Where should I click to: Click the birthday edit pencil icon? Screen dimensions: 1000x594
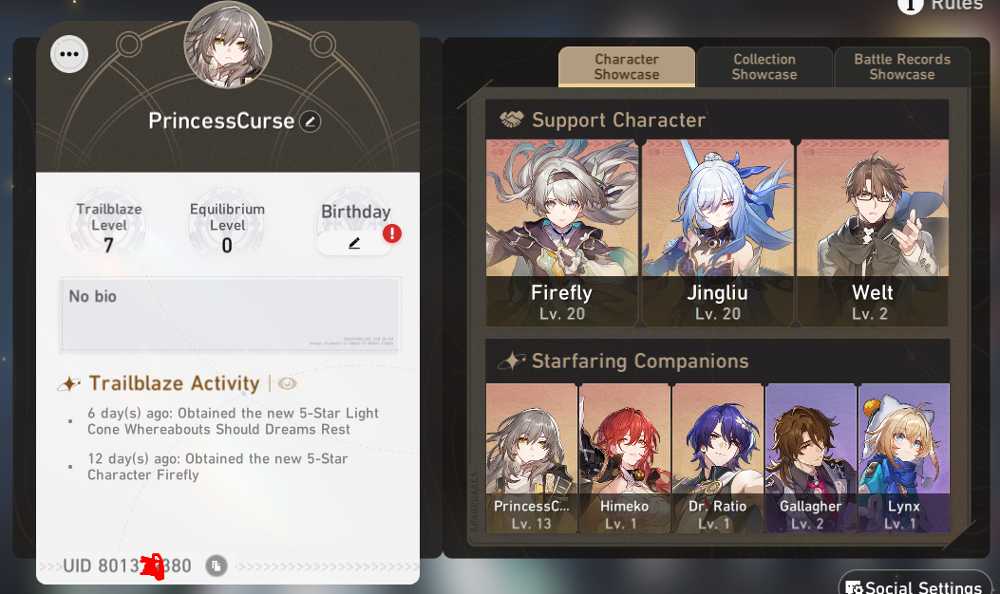click(x=354, y=243)
